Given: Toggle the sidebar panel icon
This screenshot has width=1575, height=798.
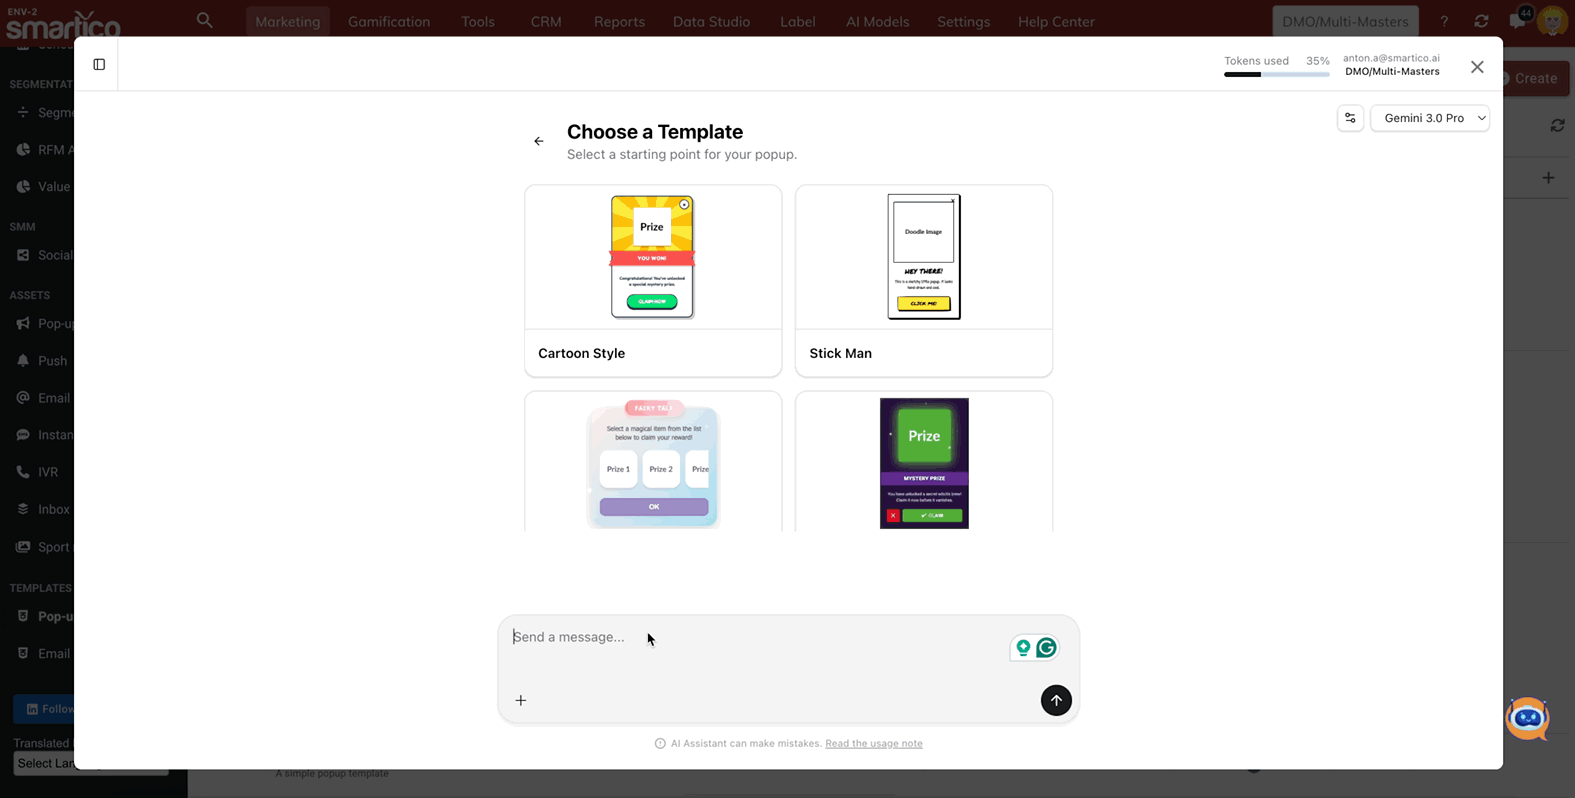Looking at the screenshot, I should click(x=99, y=65).
